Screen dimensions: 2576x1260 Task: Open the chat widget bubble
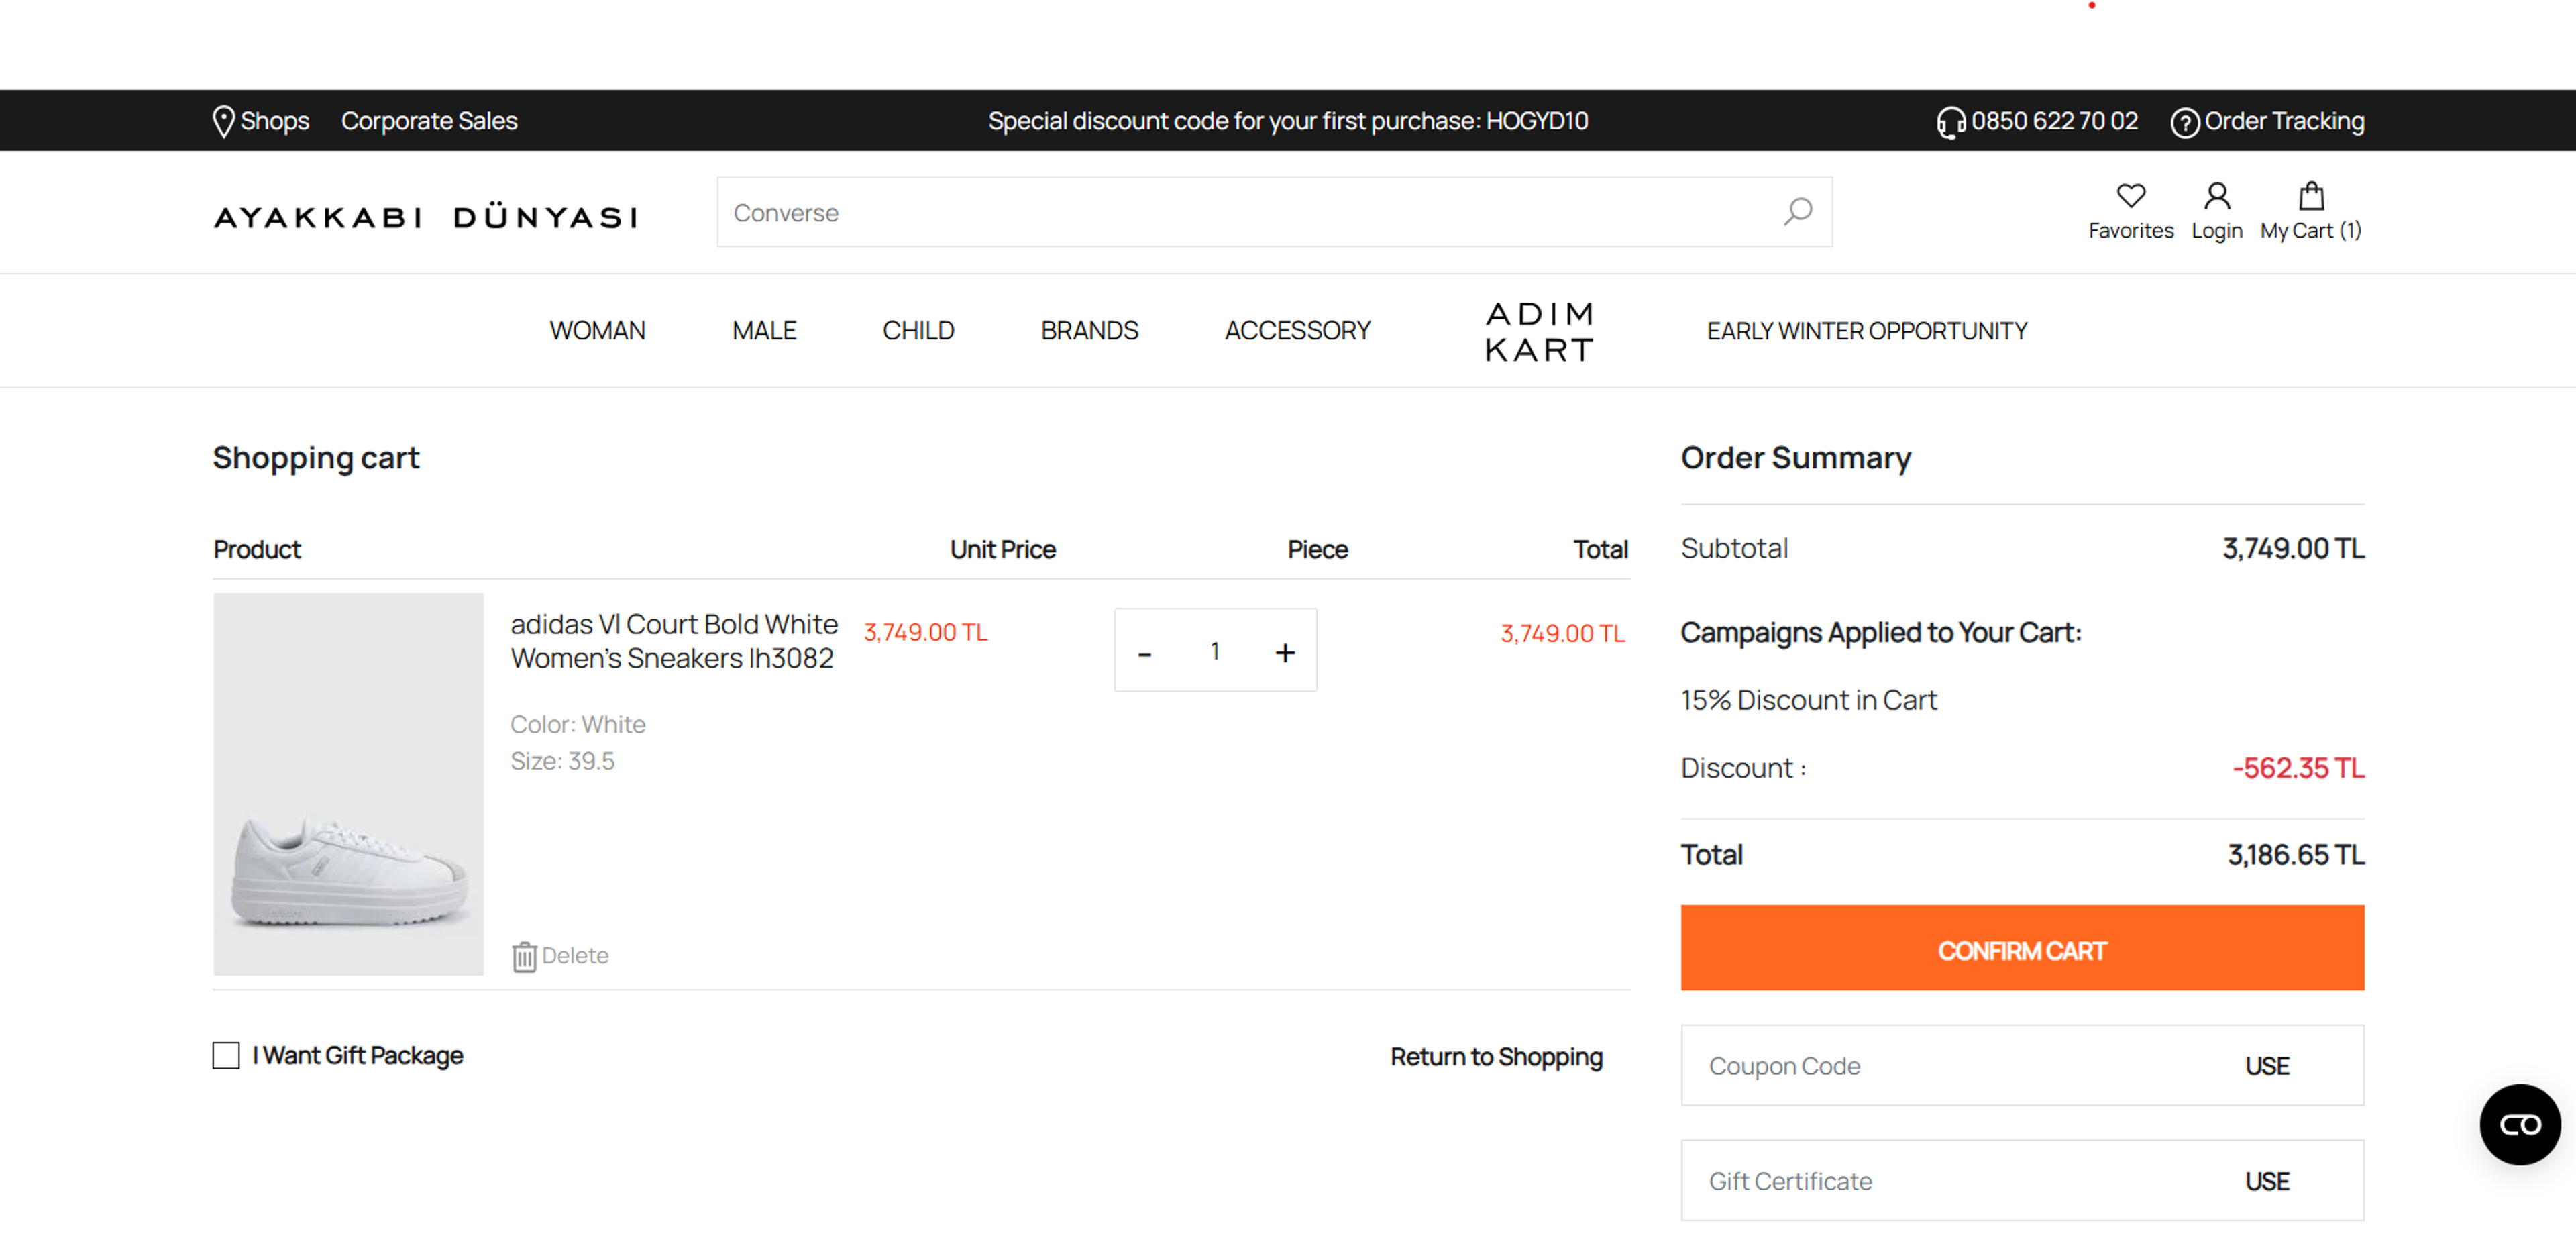click(x=2519, y=1124)
